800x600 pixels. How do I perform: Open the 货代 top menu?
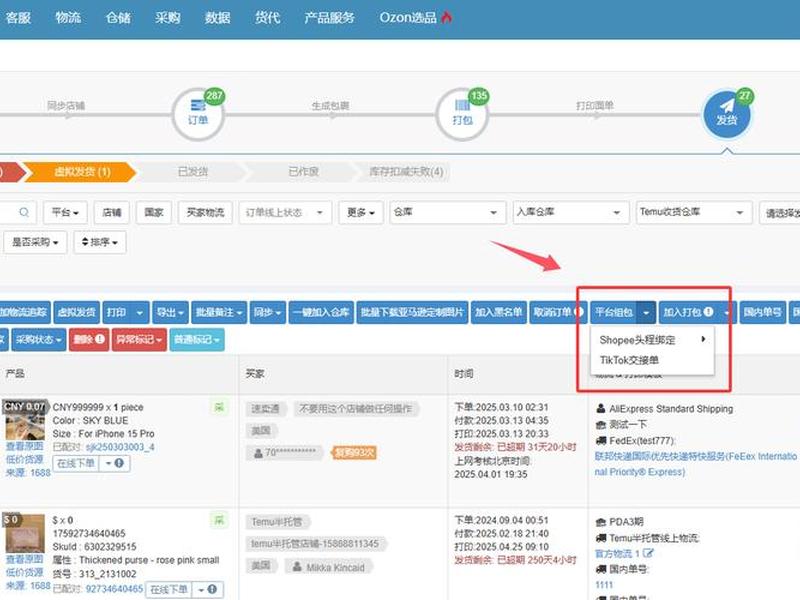pyautogui.click(x=267, y=18)
